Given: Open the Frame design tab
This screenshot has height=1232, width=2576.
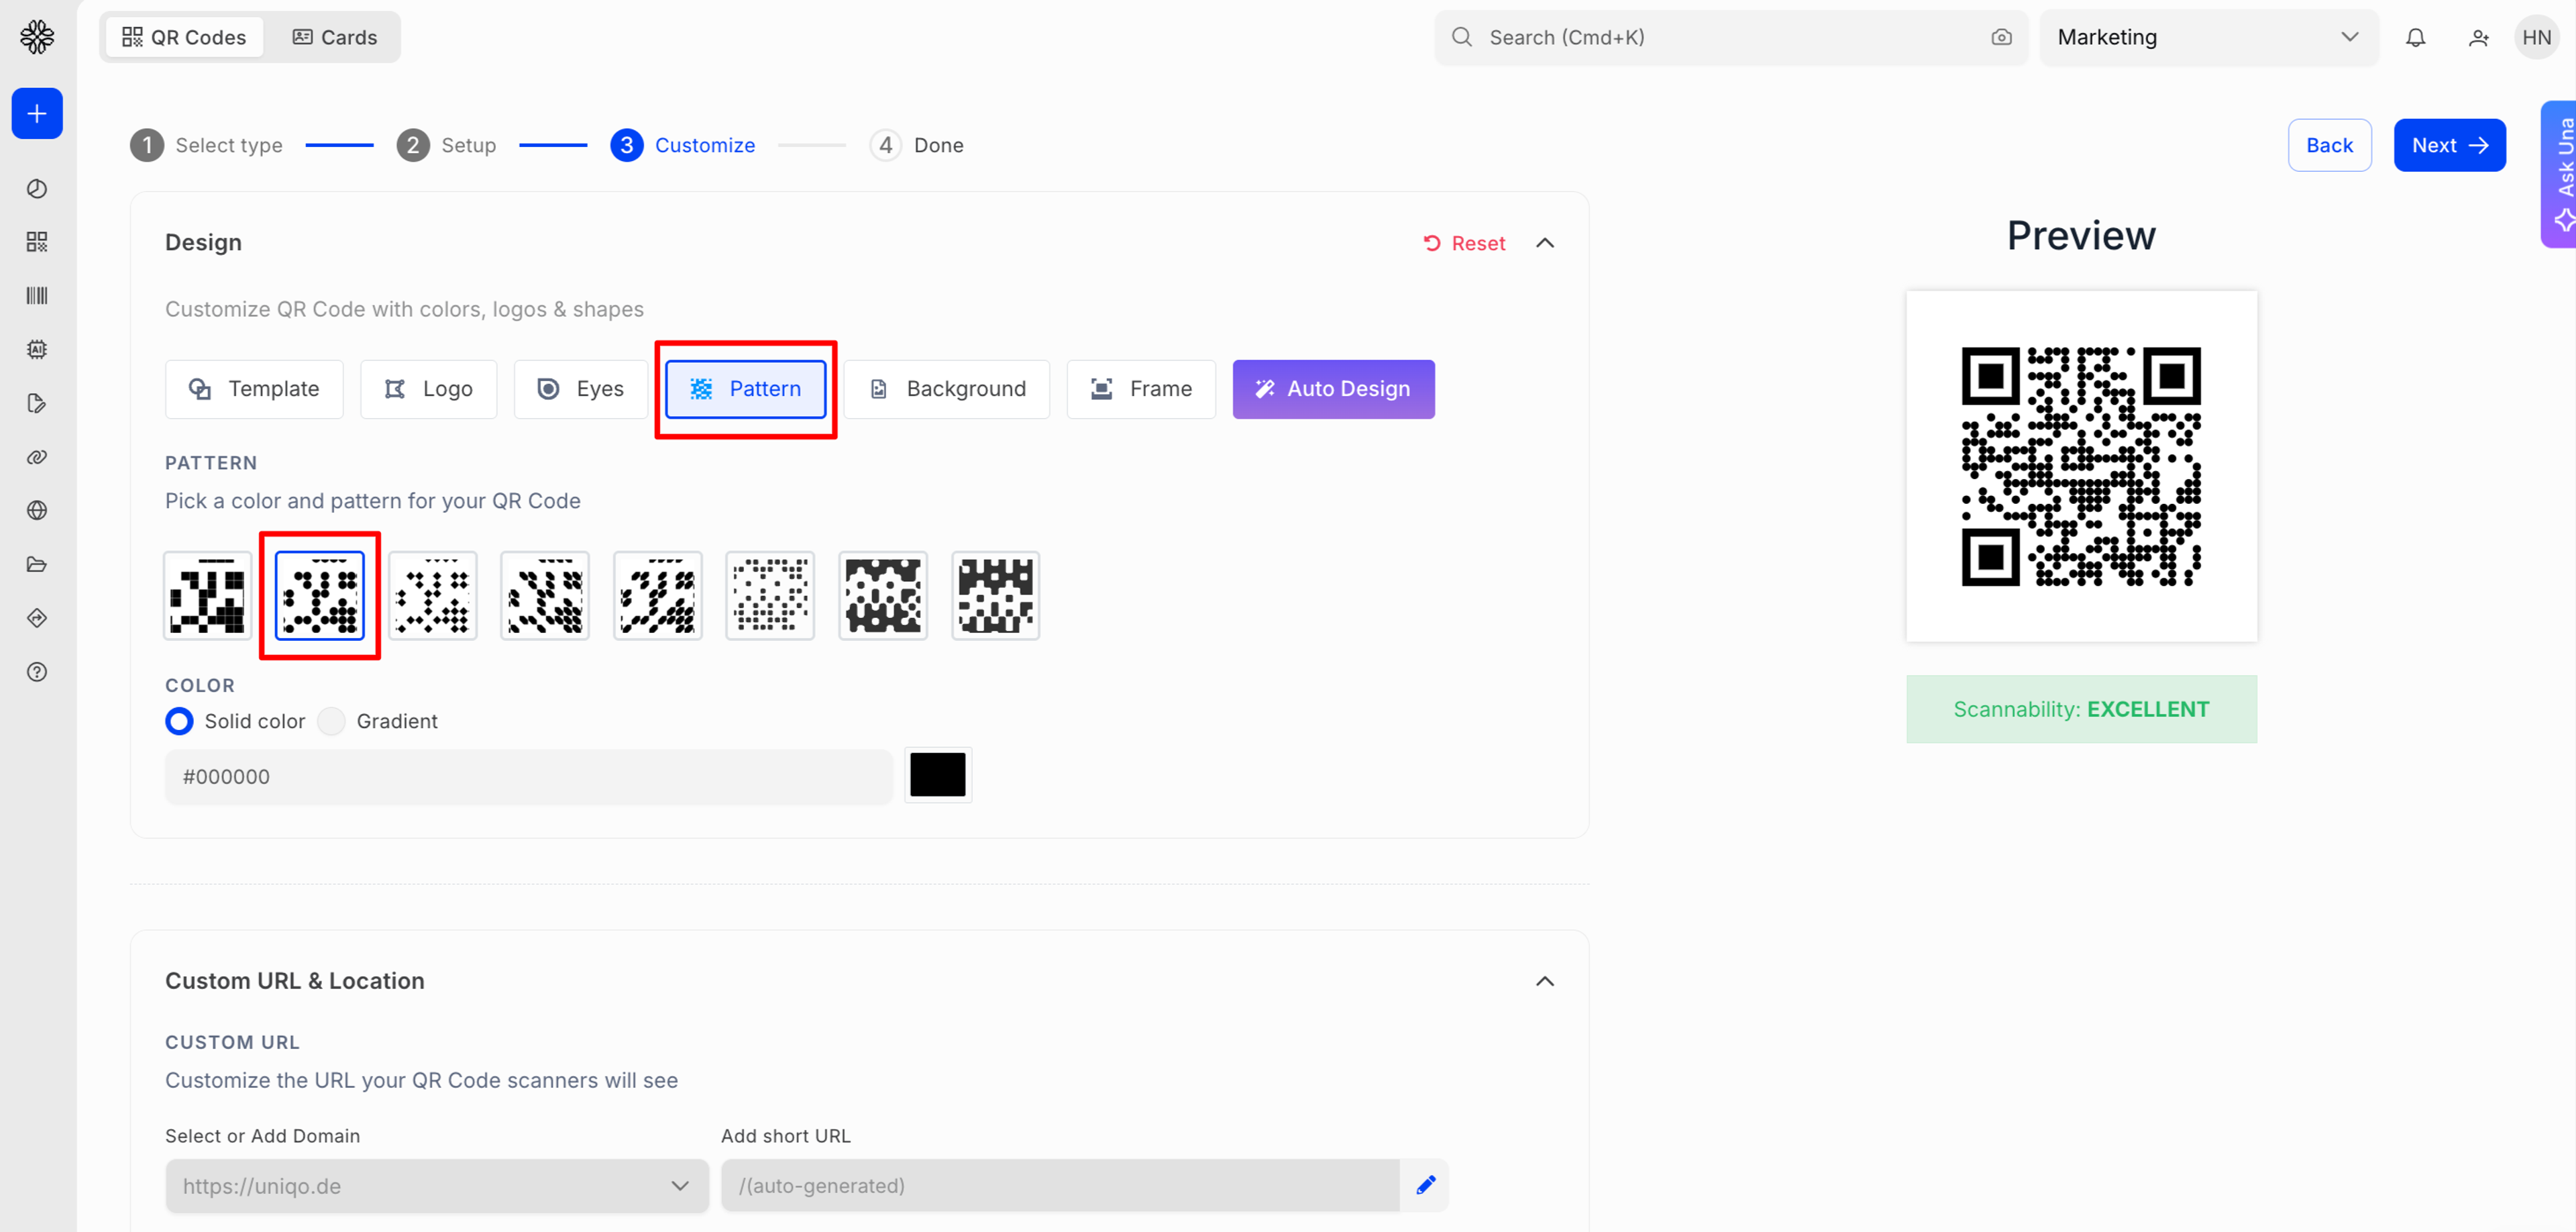Looking at the screenshot, I should coord(1141,389).
